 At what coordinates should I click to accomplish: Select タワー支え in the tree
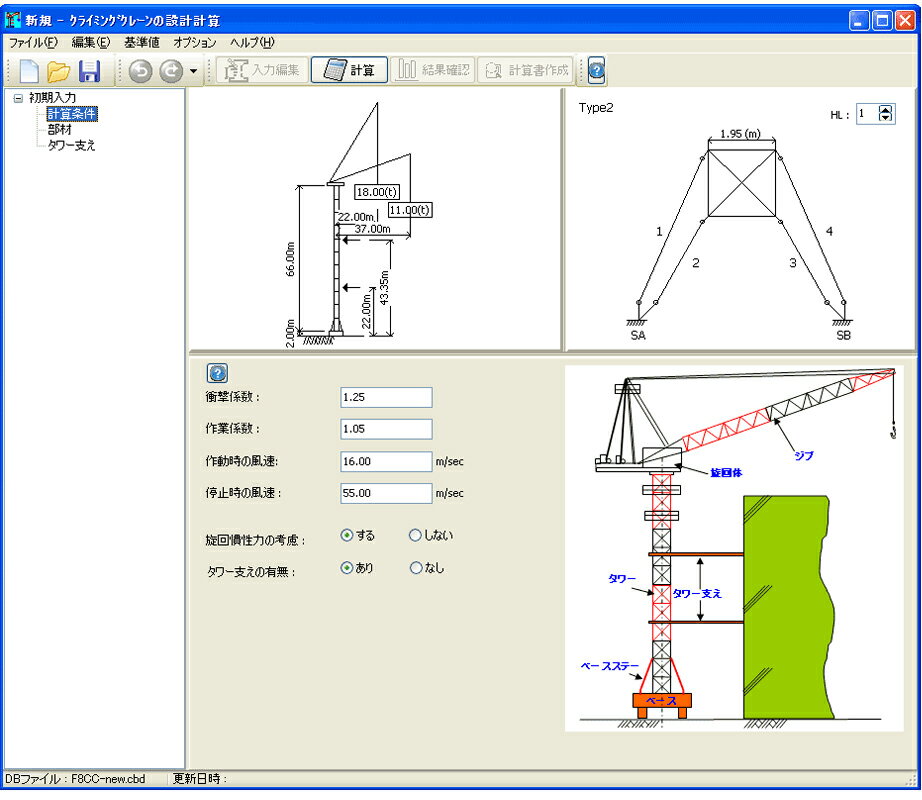(71, 145)
